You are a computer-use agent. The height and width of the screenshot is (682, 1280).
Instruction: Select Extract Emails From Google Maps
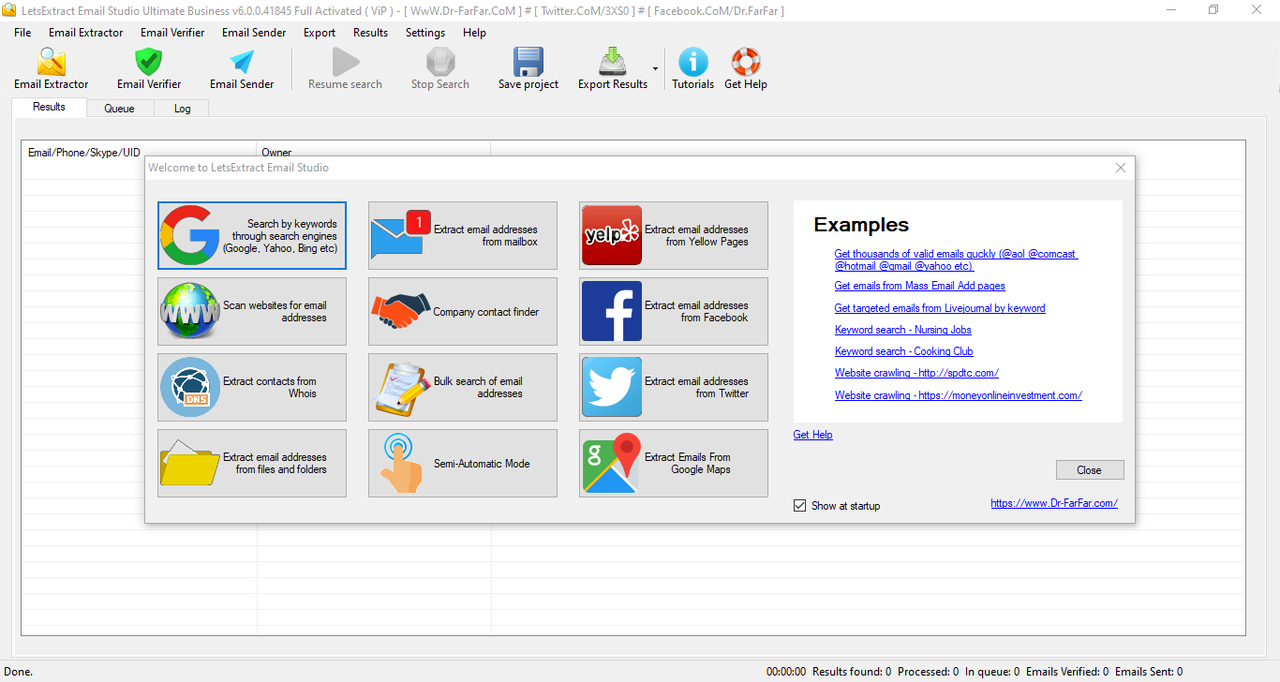click(x=674, y=464)
